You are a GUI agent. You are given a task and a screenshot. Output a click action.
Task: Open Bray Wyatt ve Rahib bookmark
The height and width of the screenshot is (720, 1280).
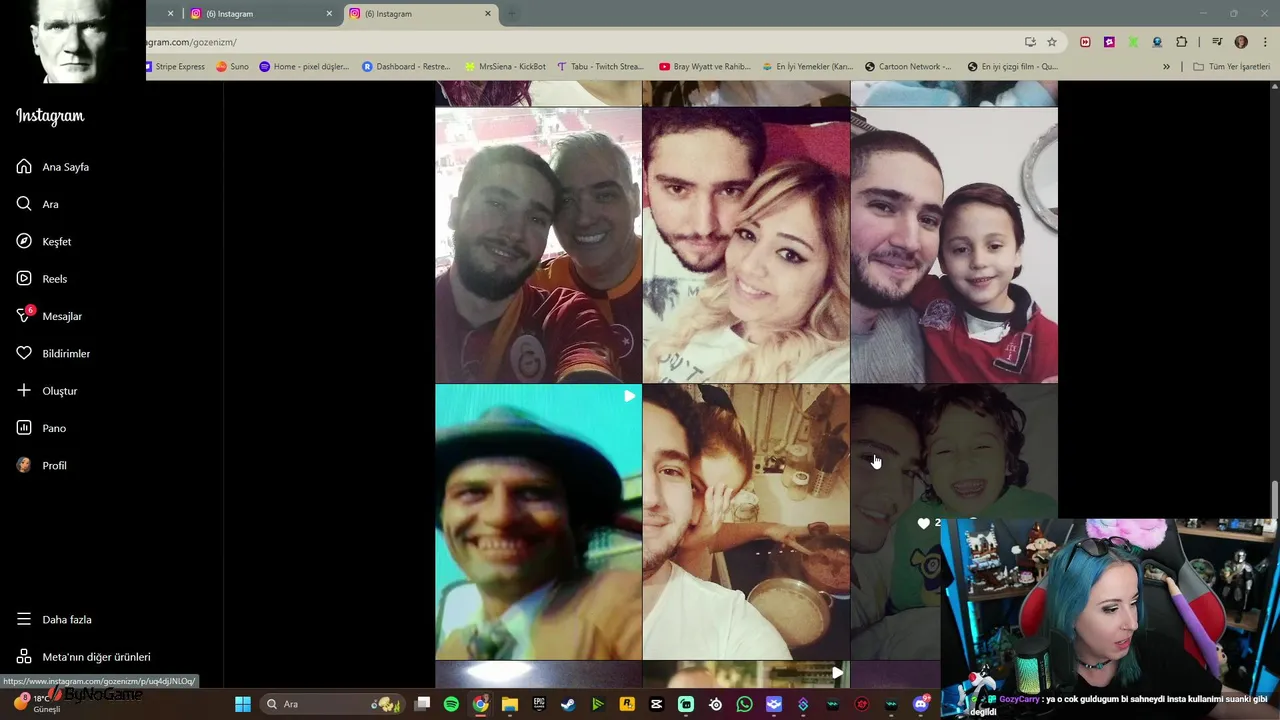pos(705,67)
